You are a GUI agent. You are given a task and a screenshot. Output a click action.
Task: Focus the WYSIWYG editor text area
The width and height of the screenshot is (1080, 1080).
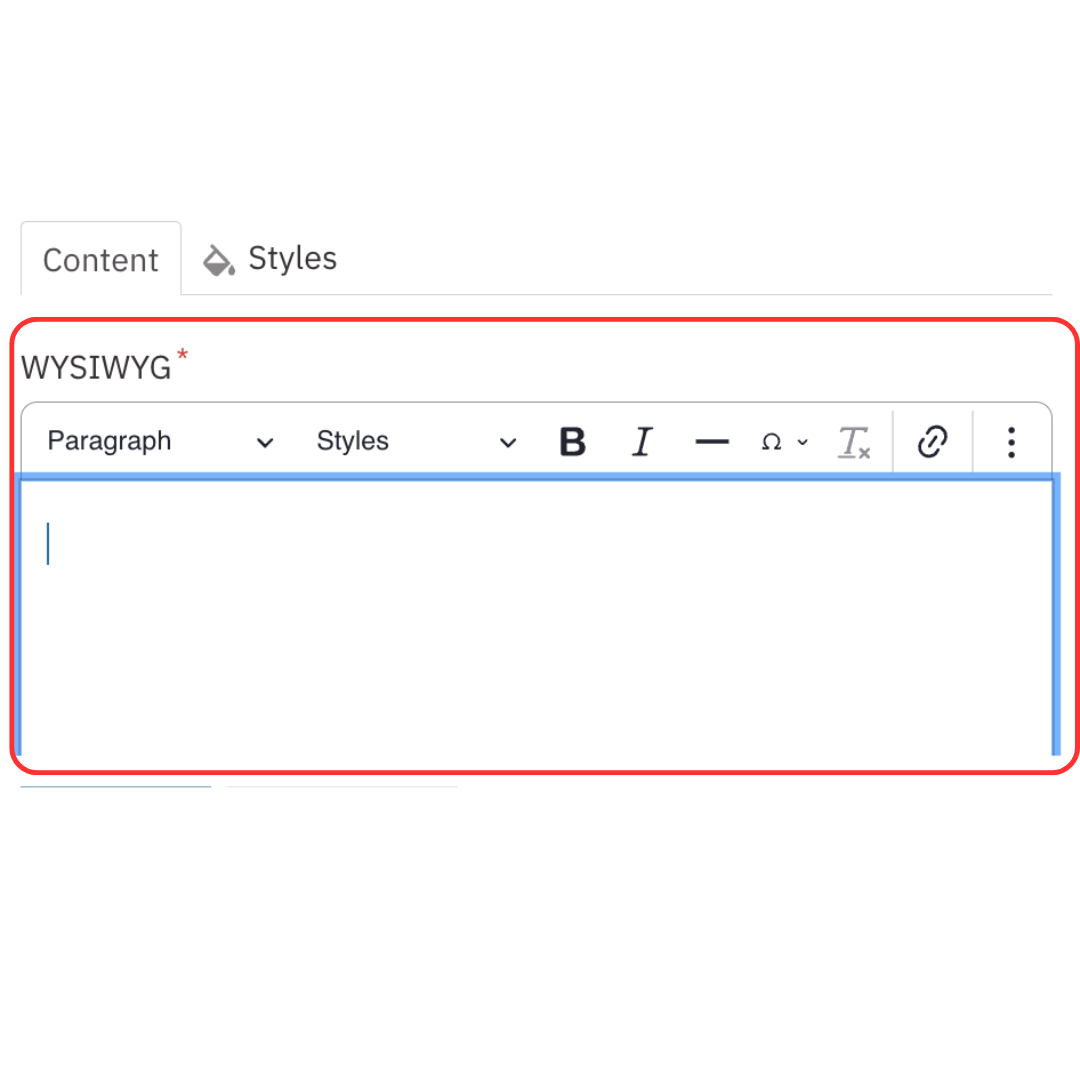click(537, 615)
